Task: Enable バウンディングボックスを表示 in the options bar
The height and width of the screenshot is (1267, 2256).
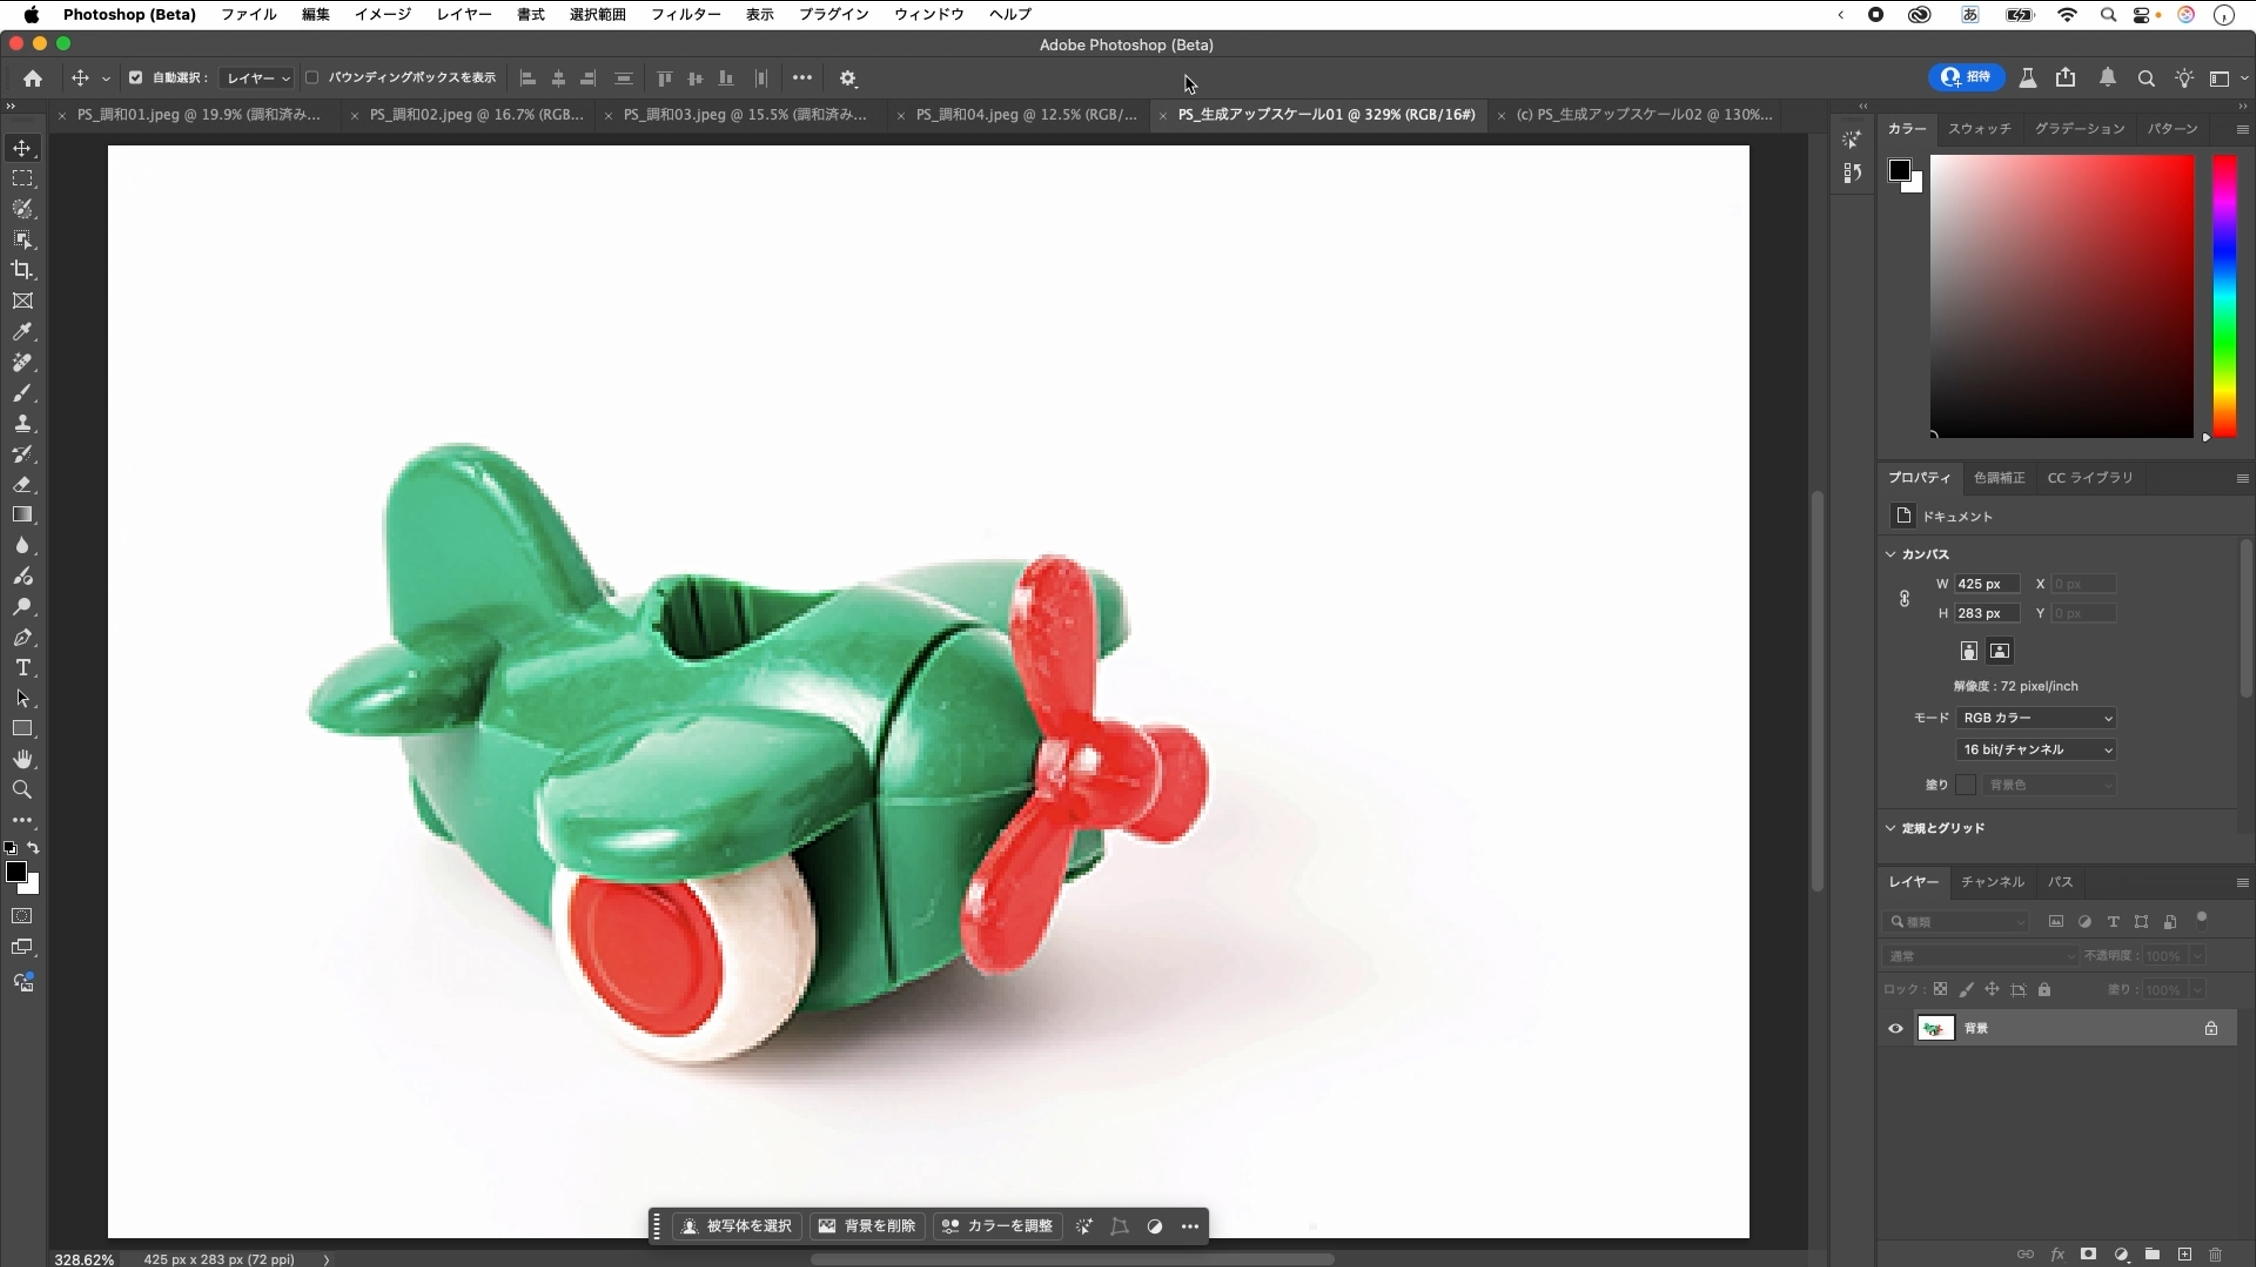Action: (x=312, y=78)
